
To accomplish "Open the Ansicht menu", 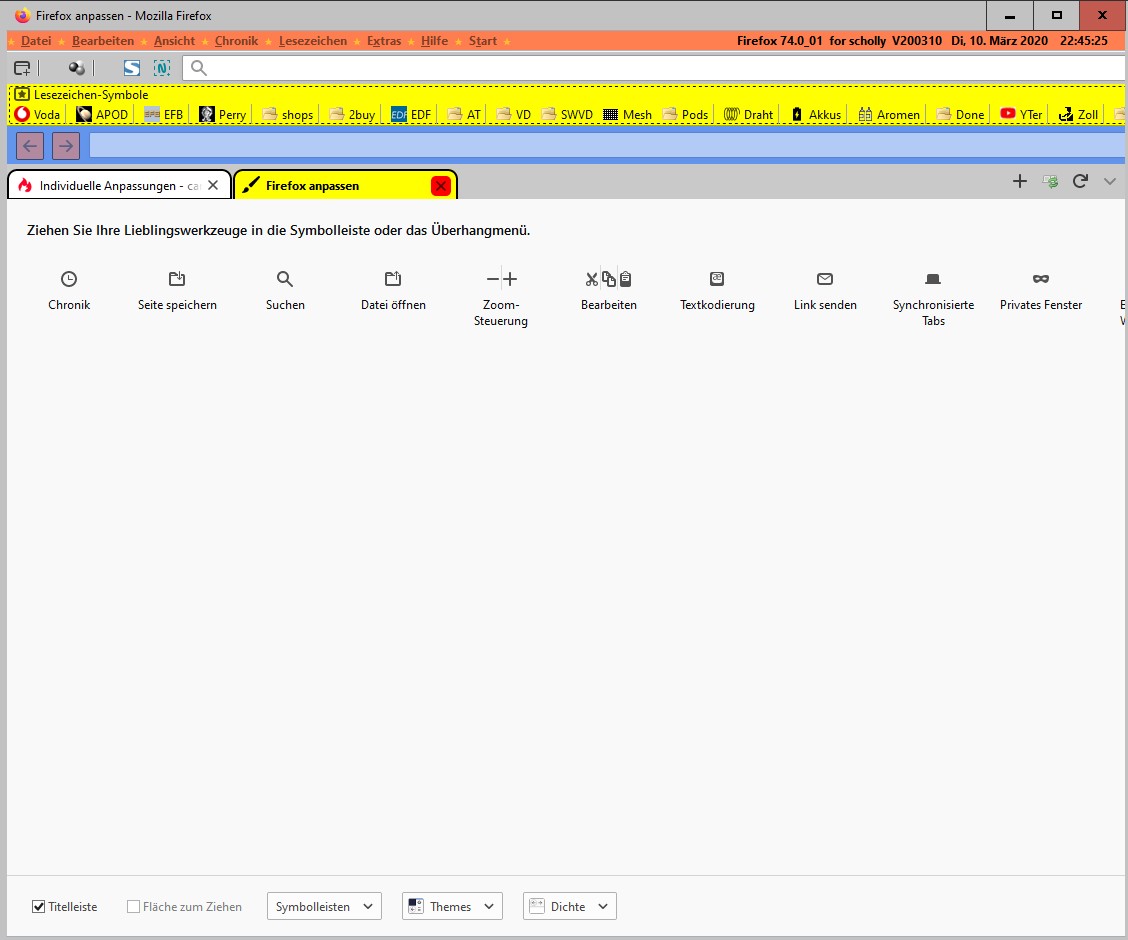I will (x=174, y=41).
